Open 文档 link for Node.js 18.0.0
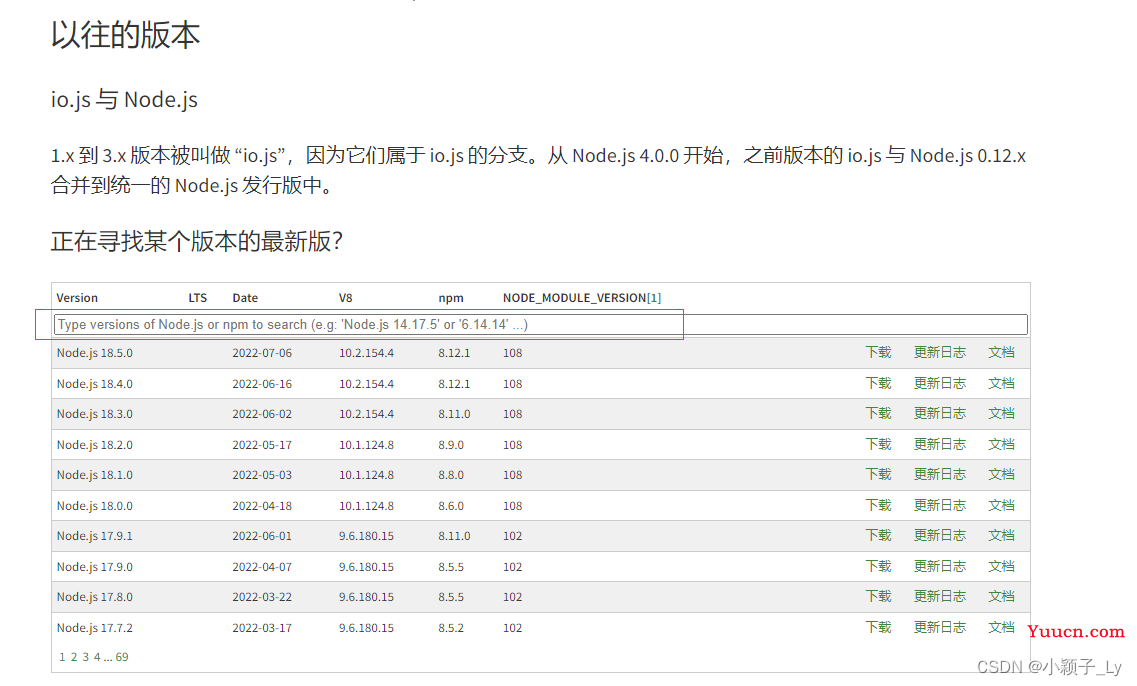1137x686 pixels. [1001, 505]
